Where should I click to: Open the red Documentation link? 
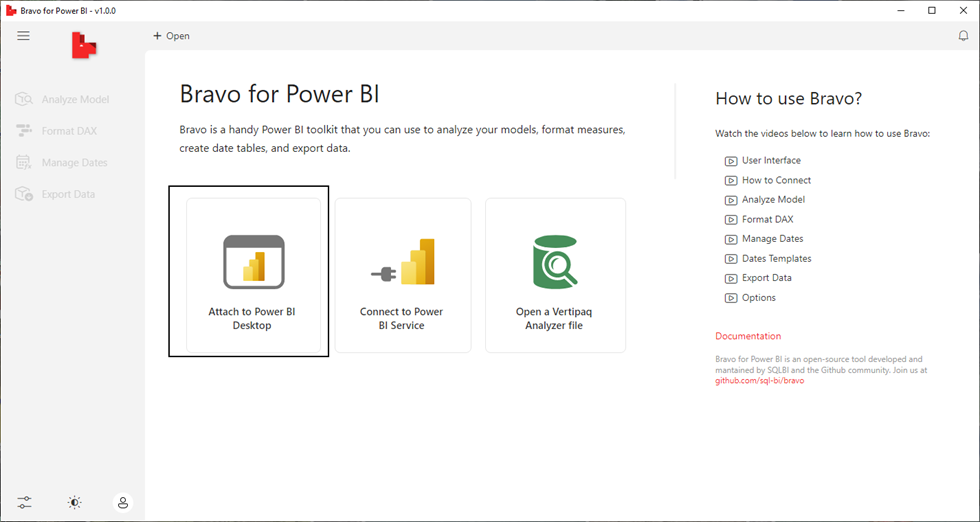pos(748,336)
